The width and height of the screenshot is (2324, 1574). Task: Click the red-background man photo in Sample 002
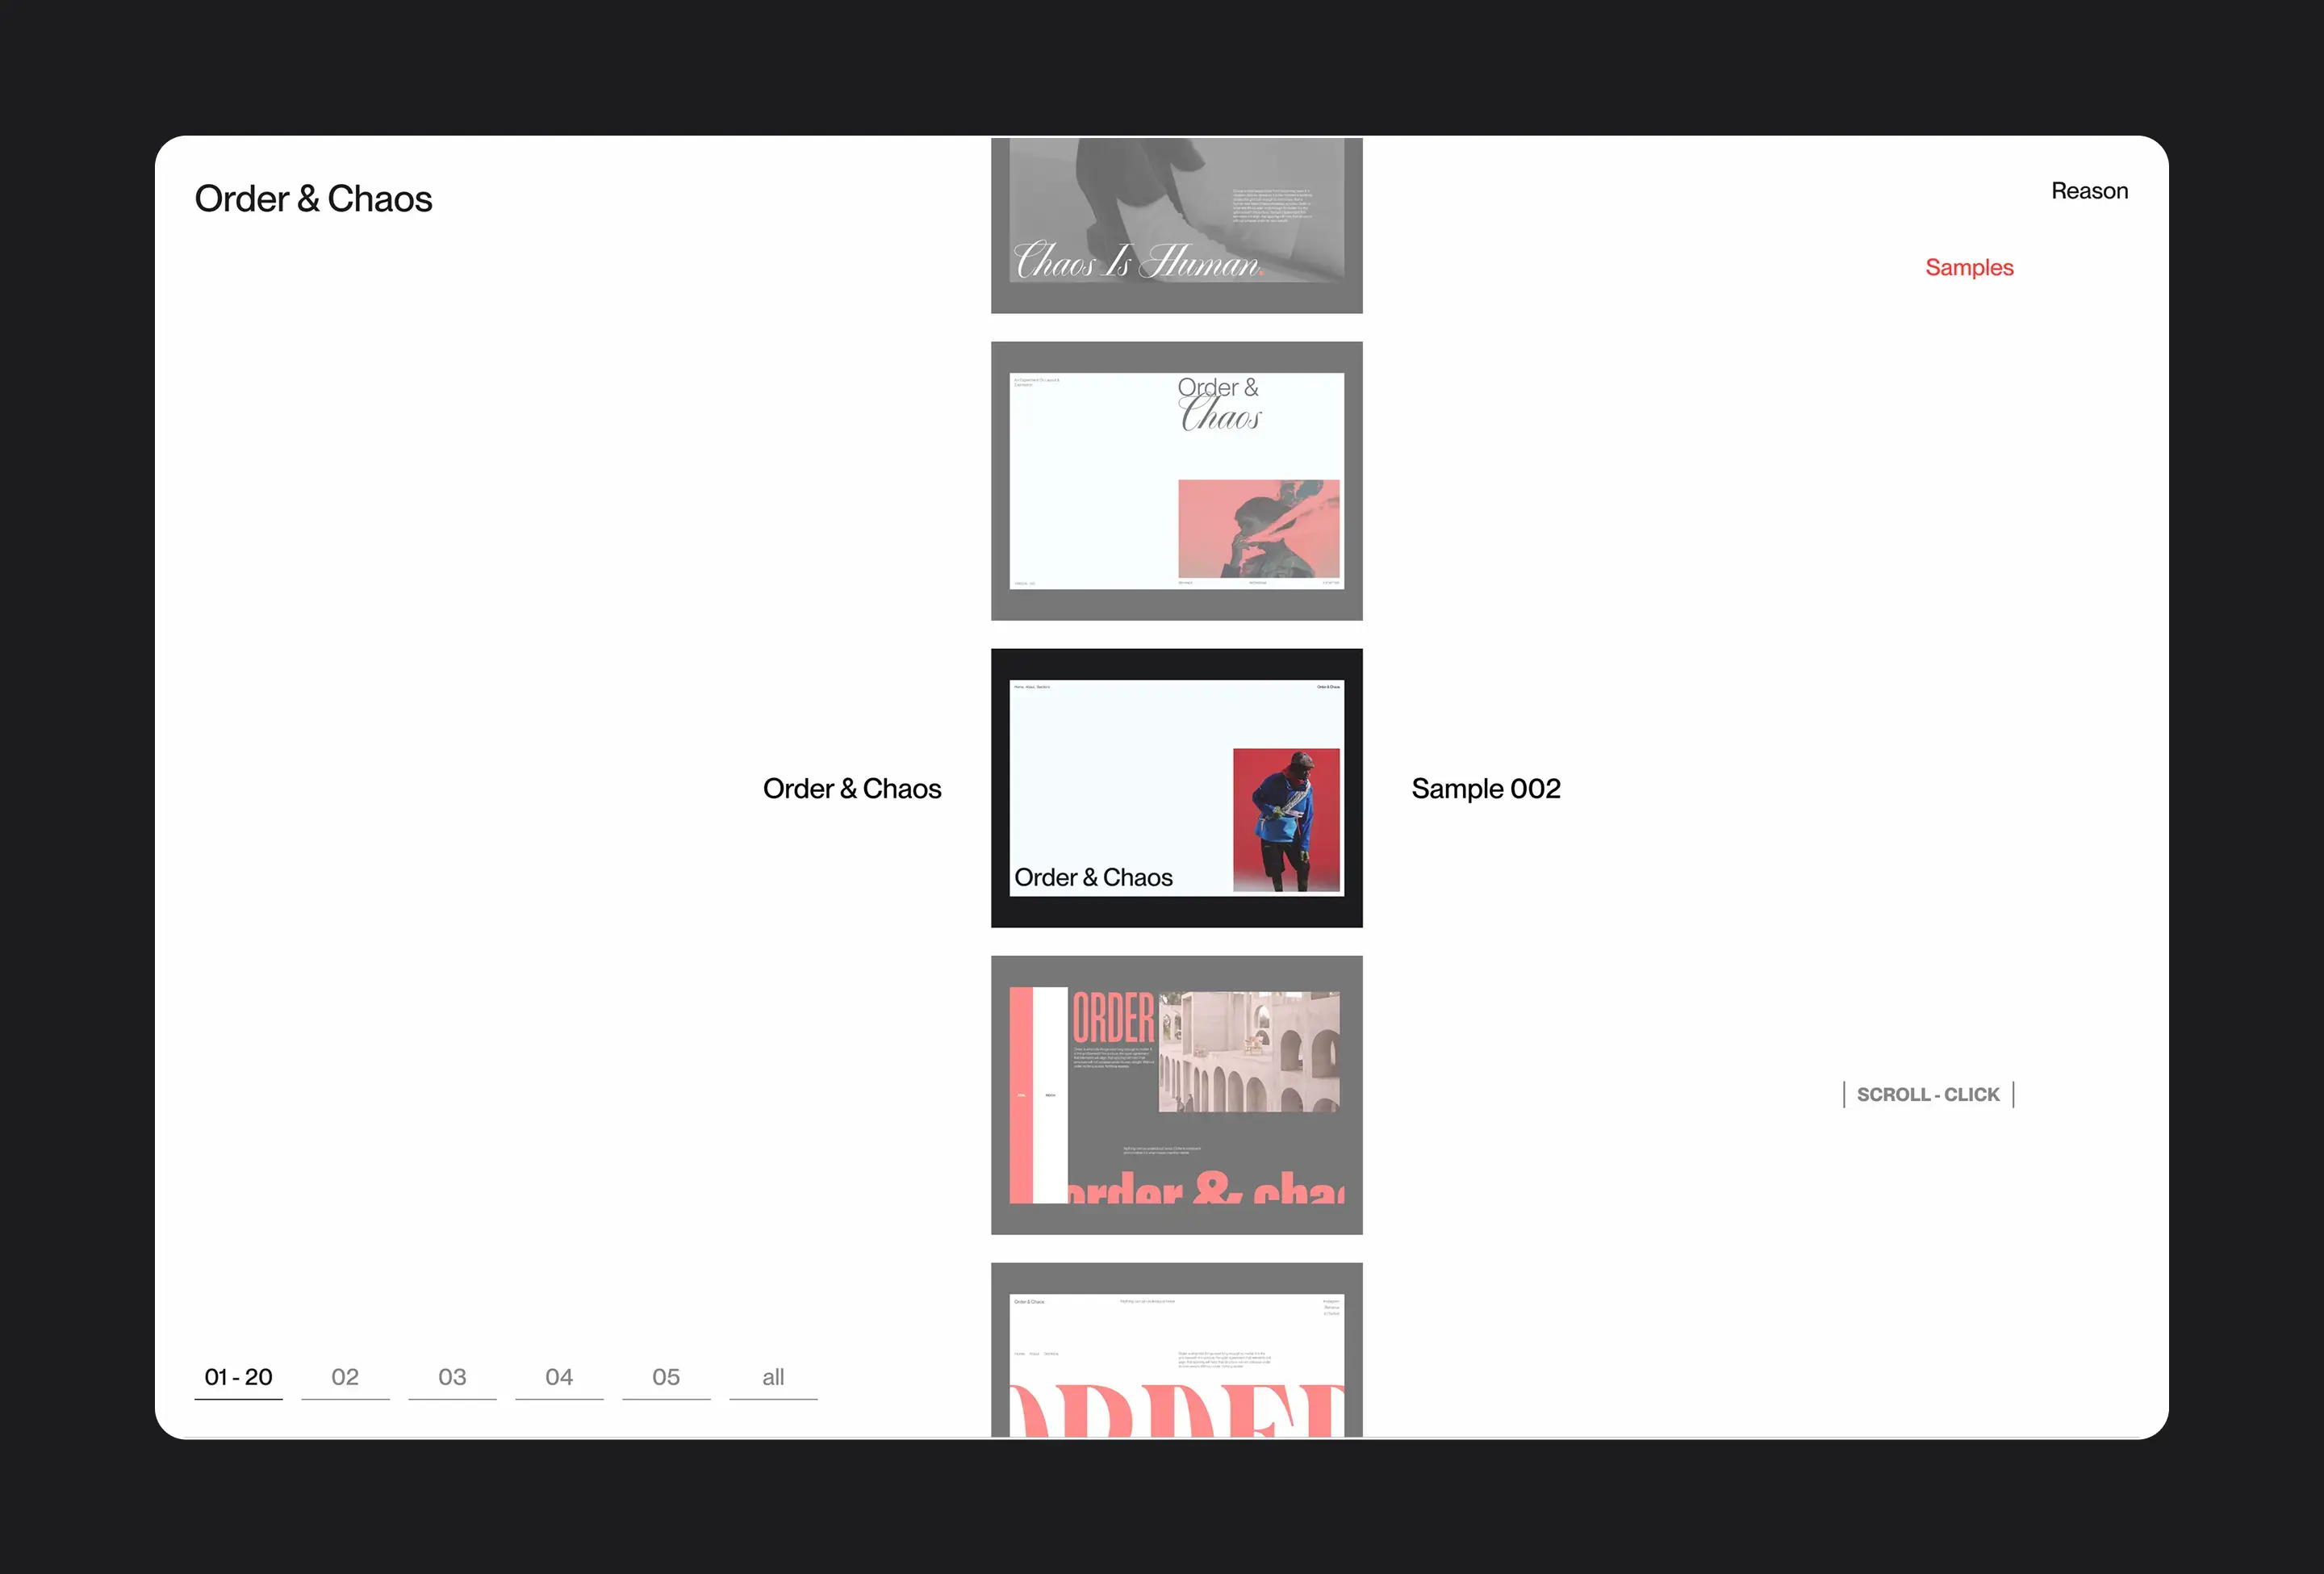tap(1286, 820)
